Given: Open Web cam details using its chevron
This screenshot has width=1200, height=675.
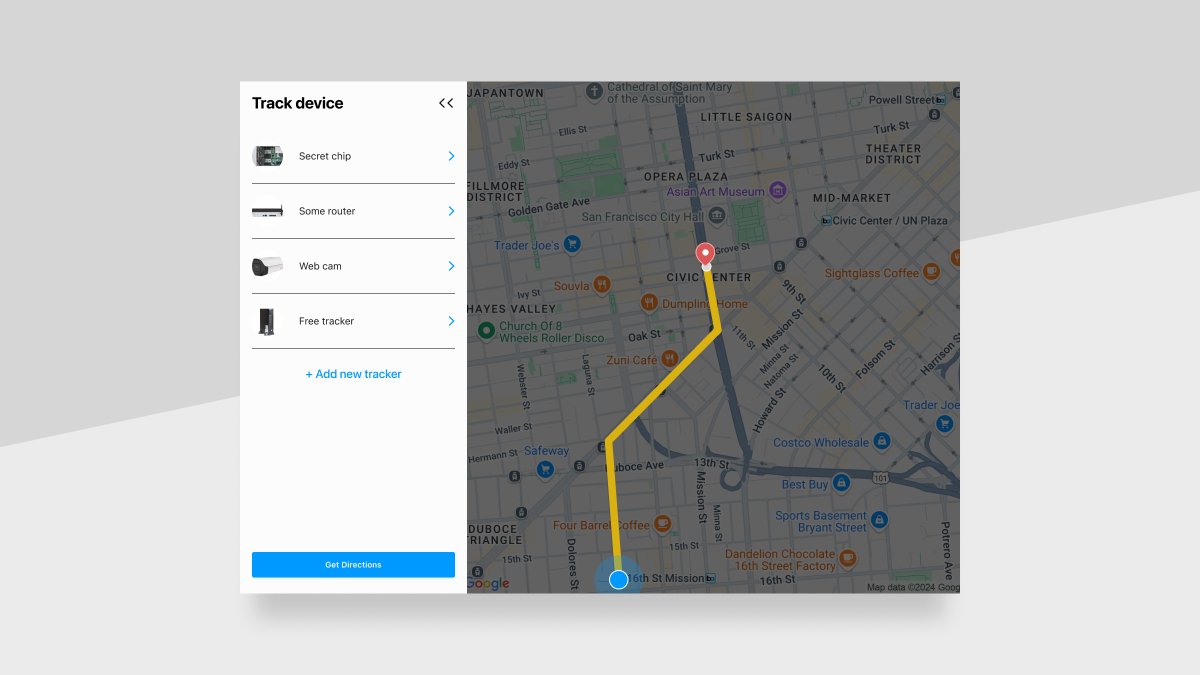Looking at the screenshot, I should click(449, 266).
